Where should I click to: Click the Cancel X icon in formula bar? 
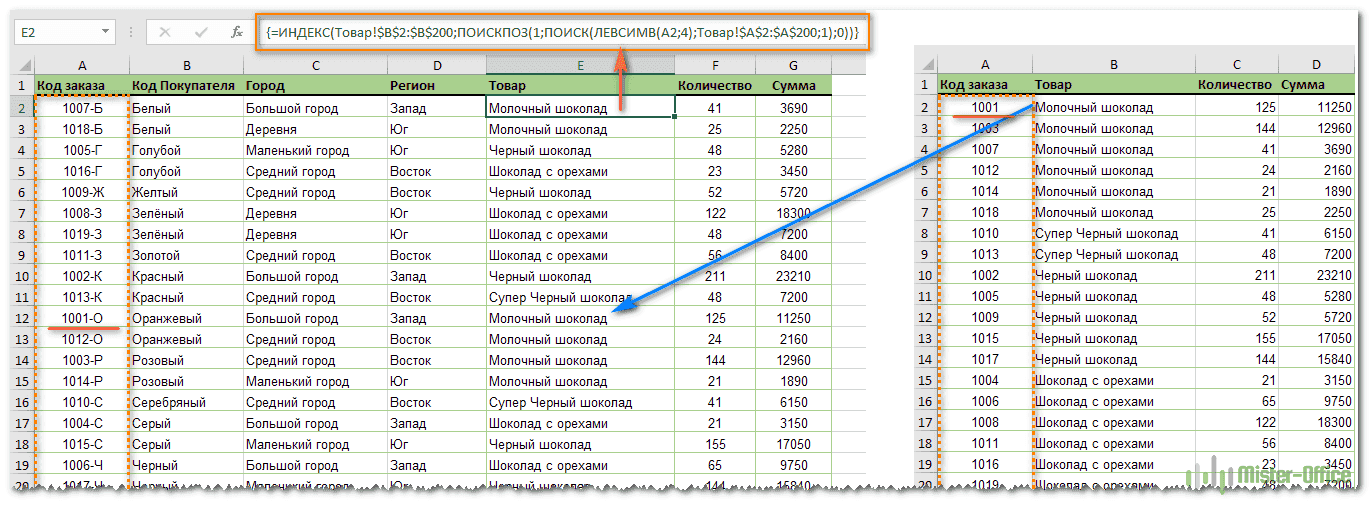pyautogui.click(x=165, y=32)
